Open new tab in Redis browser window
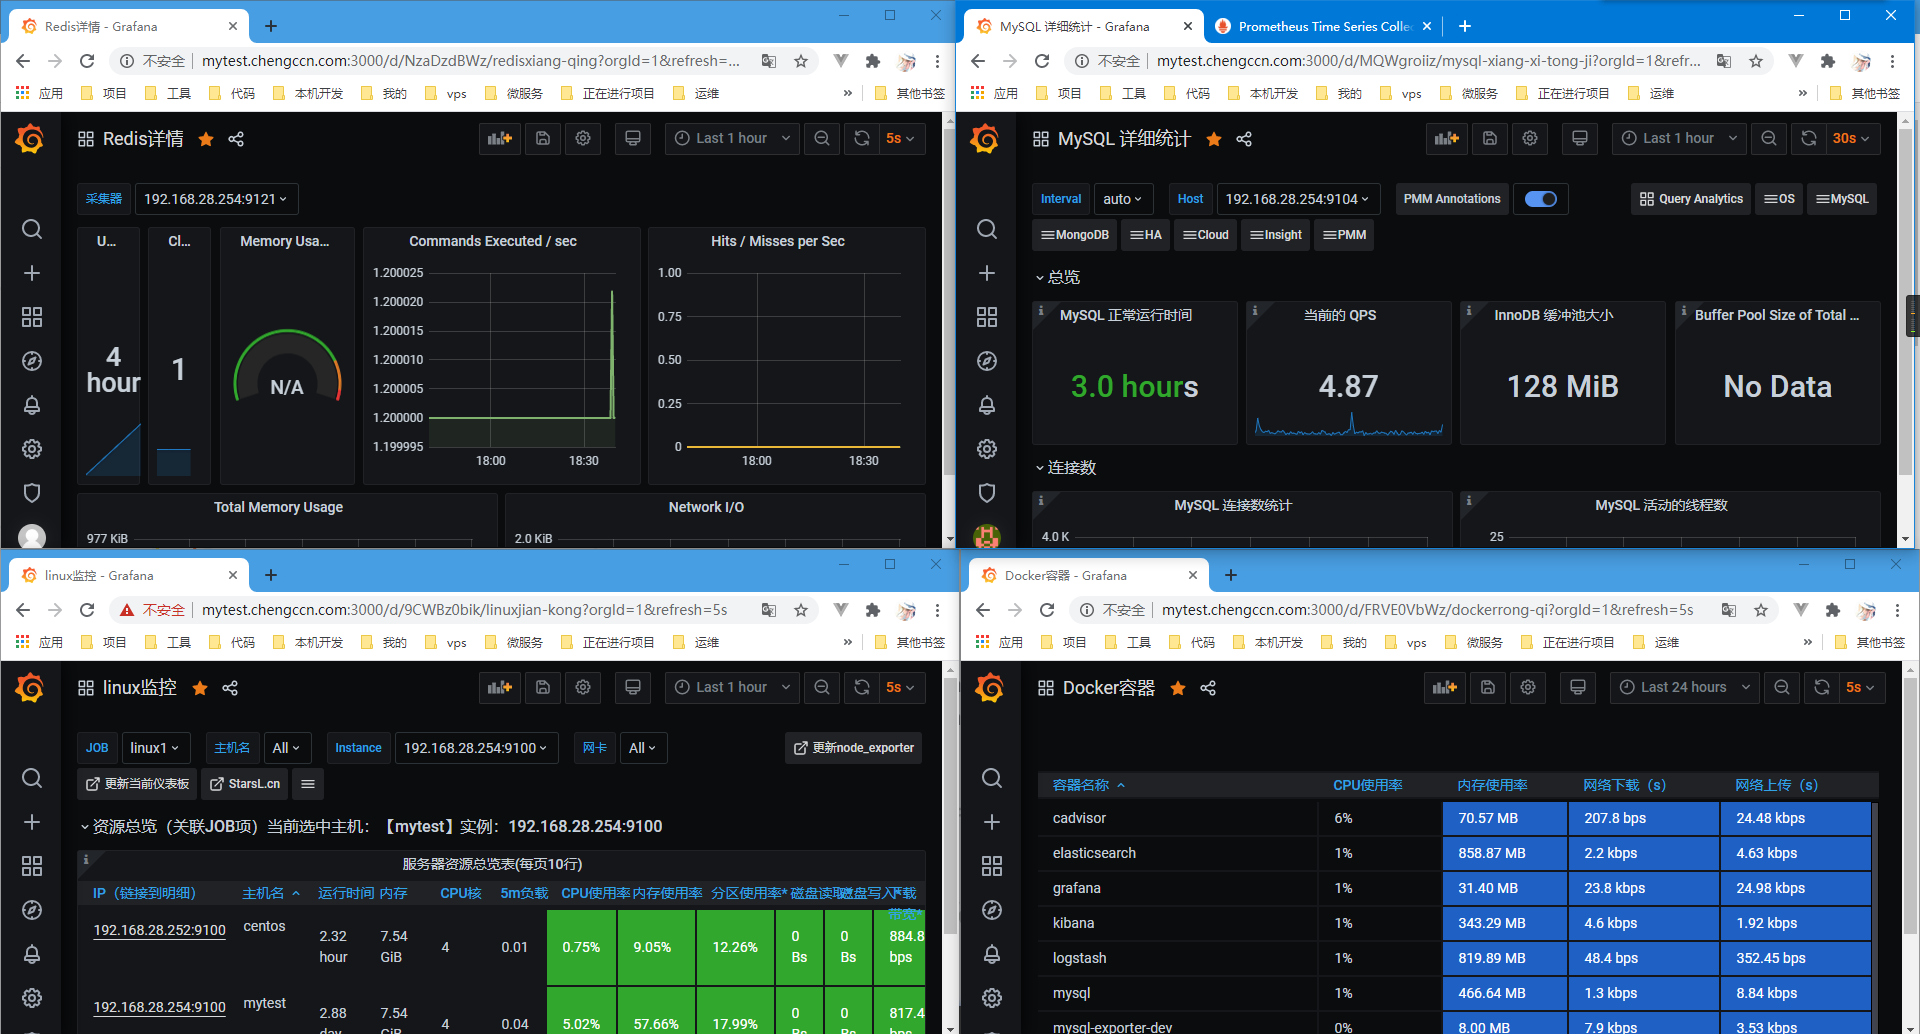 [x=271, y=26]
